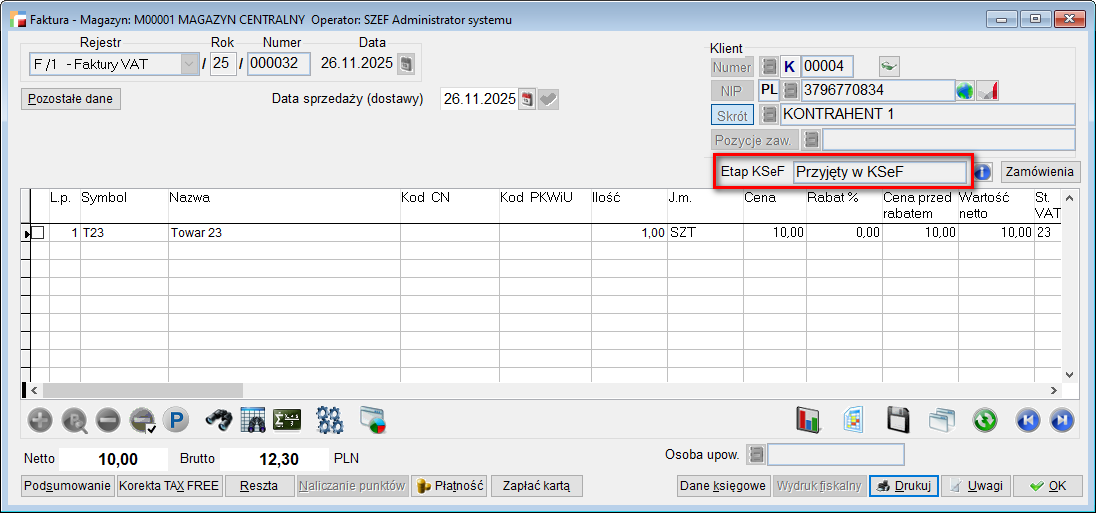This screenshot has height=513, width=1096.
Task: Click the globe icon next to NIP
Action: (x=965, y=91)
